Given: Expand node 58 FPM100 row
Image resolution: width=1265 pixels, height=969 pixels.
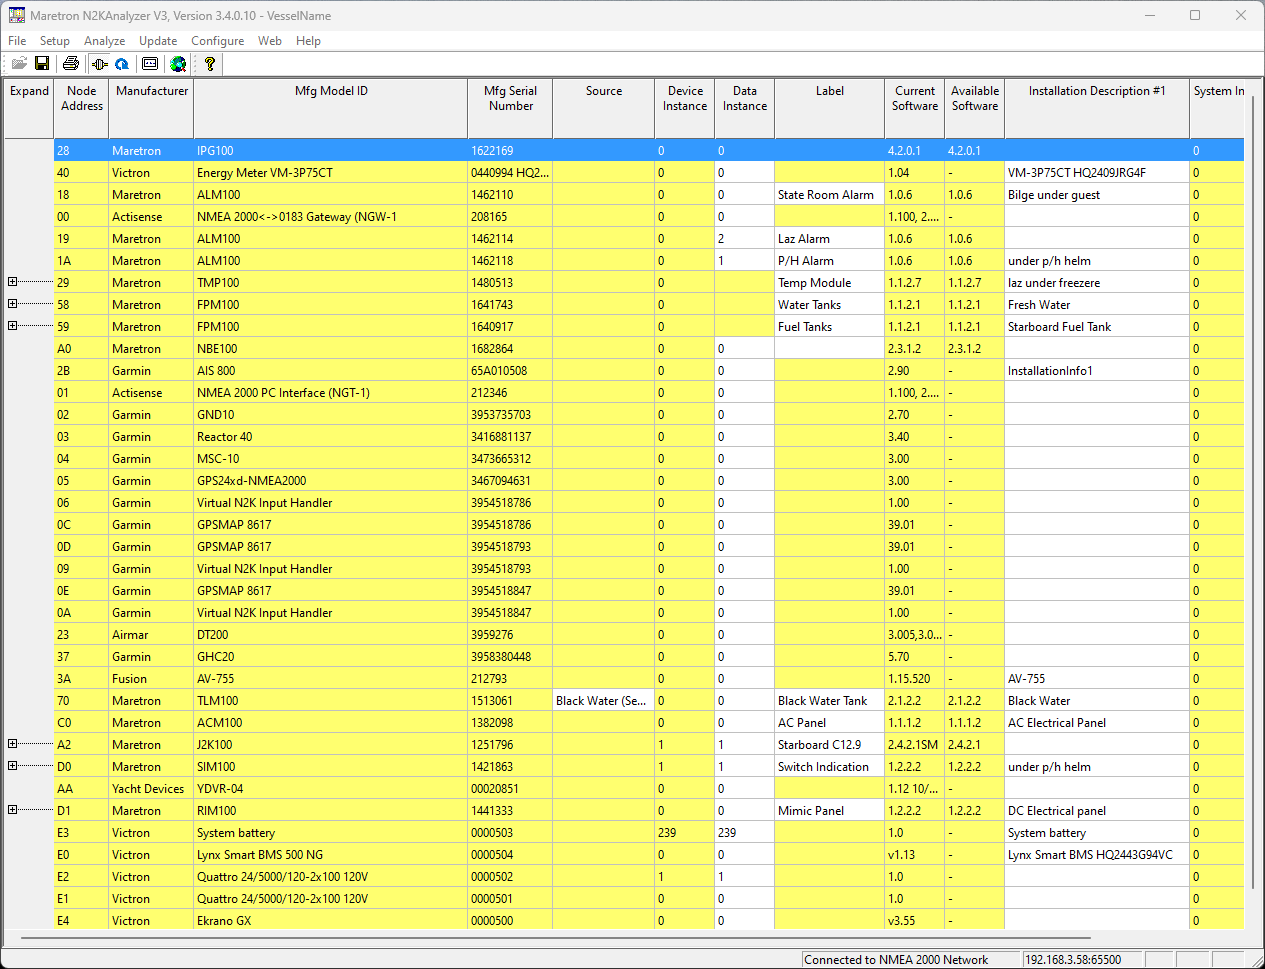Looking at the screenshot, I should click(x=12, y=304).
